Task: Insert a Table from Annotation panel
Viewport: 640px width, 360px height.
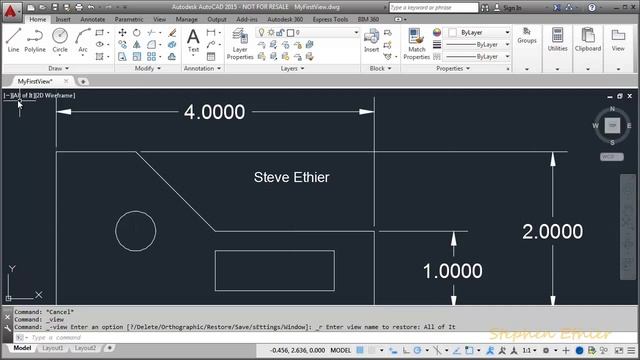Action: (x=211, y=56)
